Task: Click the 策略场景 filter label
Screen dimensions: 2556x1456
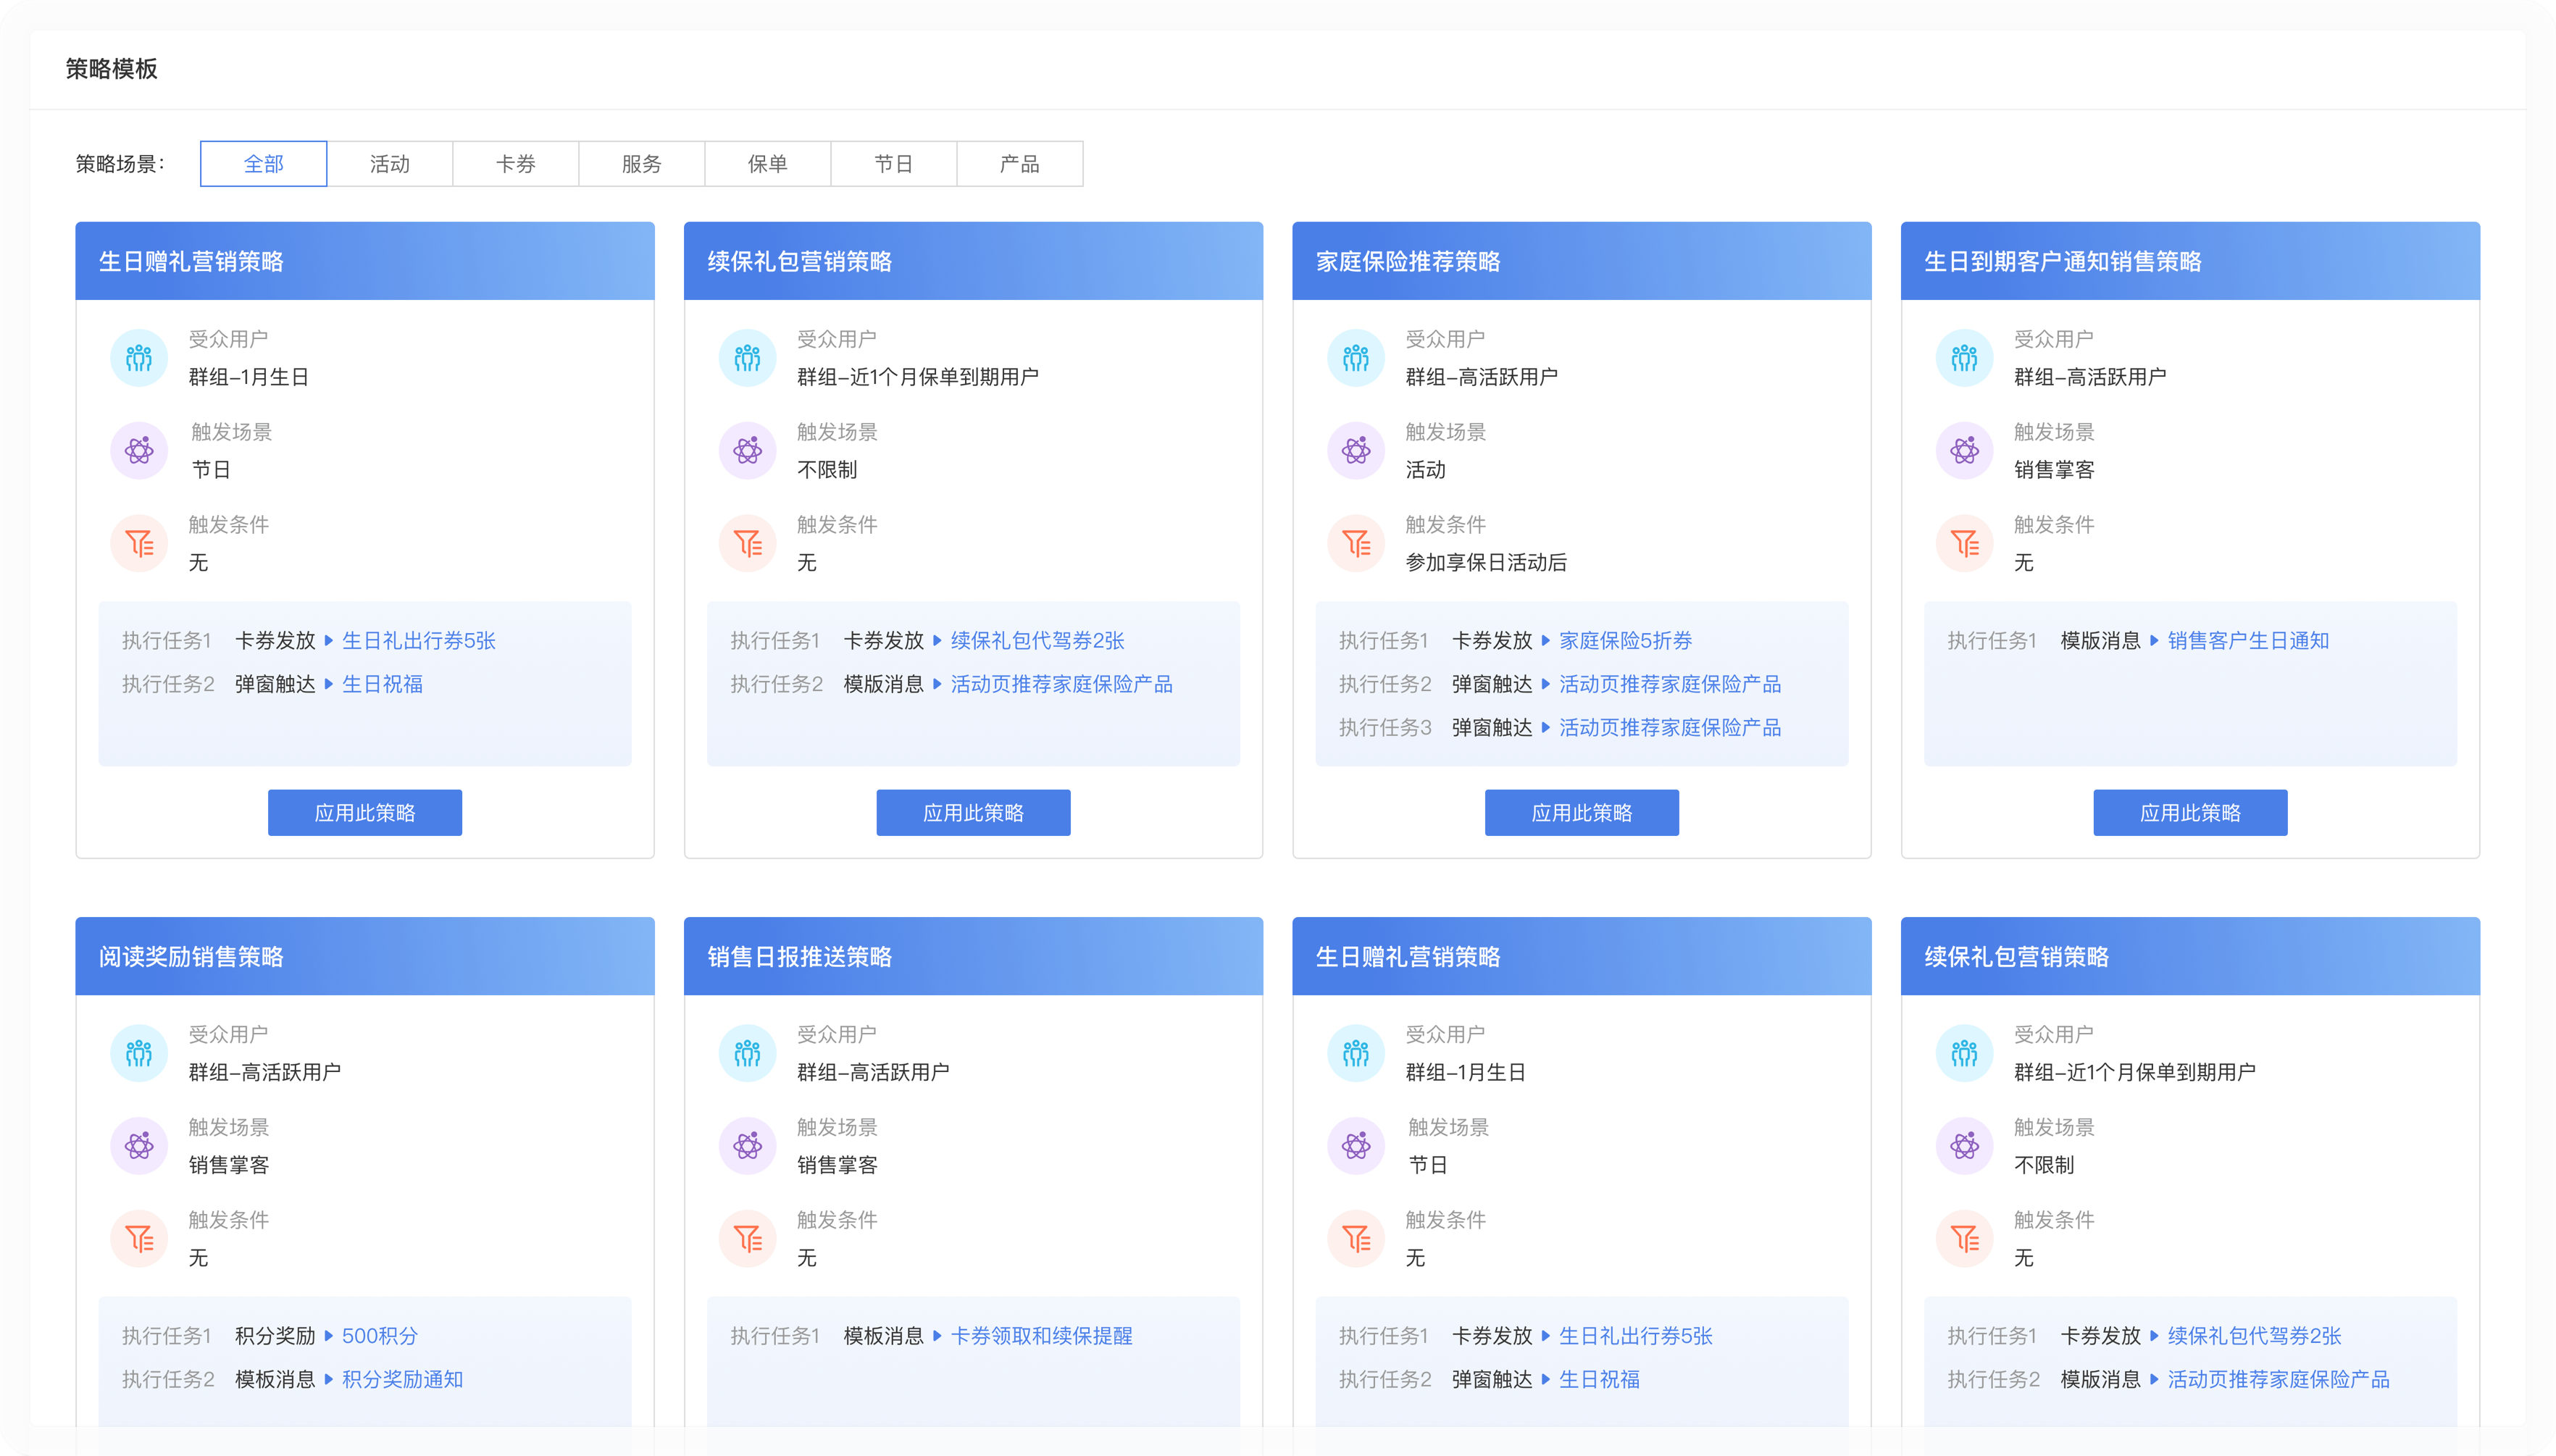Action: point(120,164)
